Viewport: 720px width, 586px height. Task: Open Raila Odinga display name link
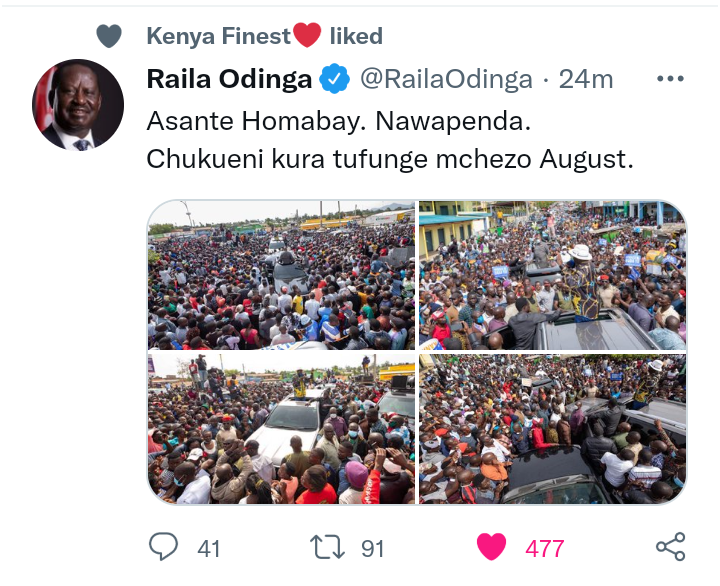pos(229,79)
